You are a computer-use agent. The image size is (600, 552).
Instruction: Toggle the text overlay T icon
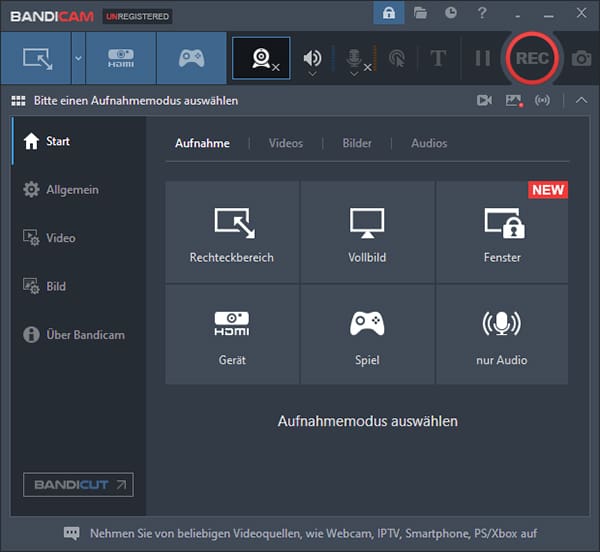(438, 59)
